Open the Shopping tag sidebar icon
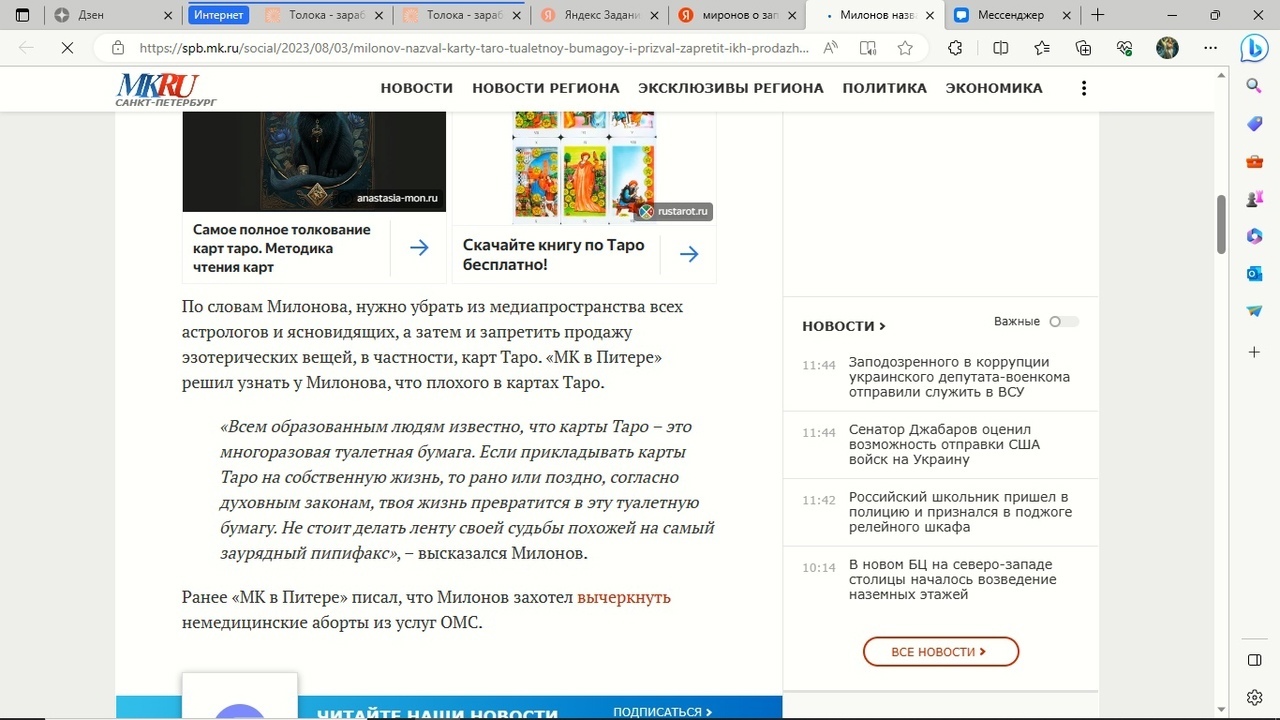 [1254, 124]
